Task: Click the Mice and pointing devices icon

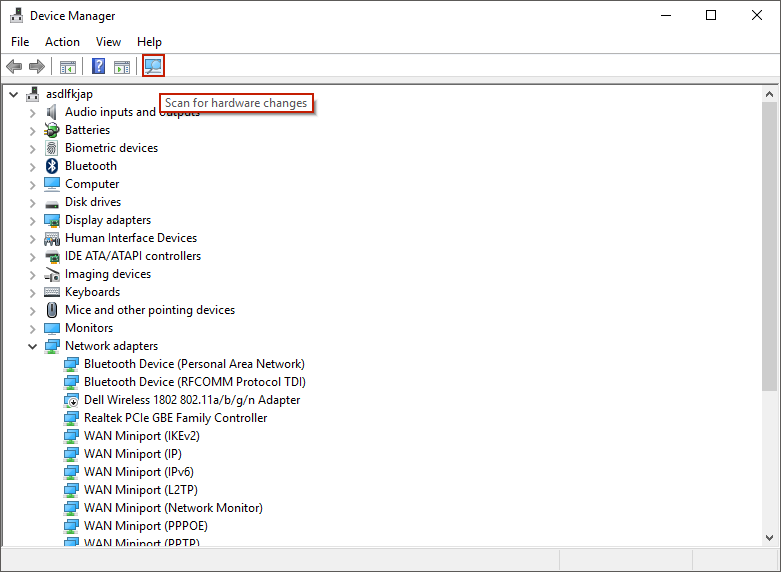Action: pos(52,310)
